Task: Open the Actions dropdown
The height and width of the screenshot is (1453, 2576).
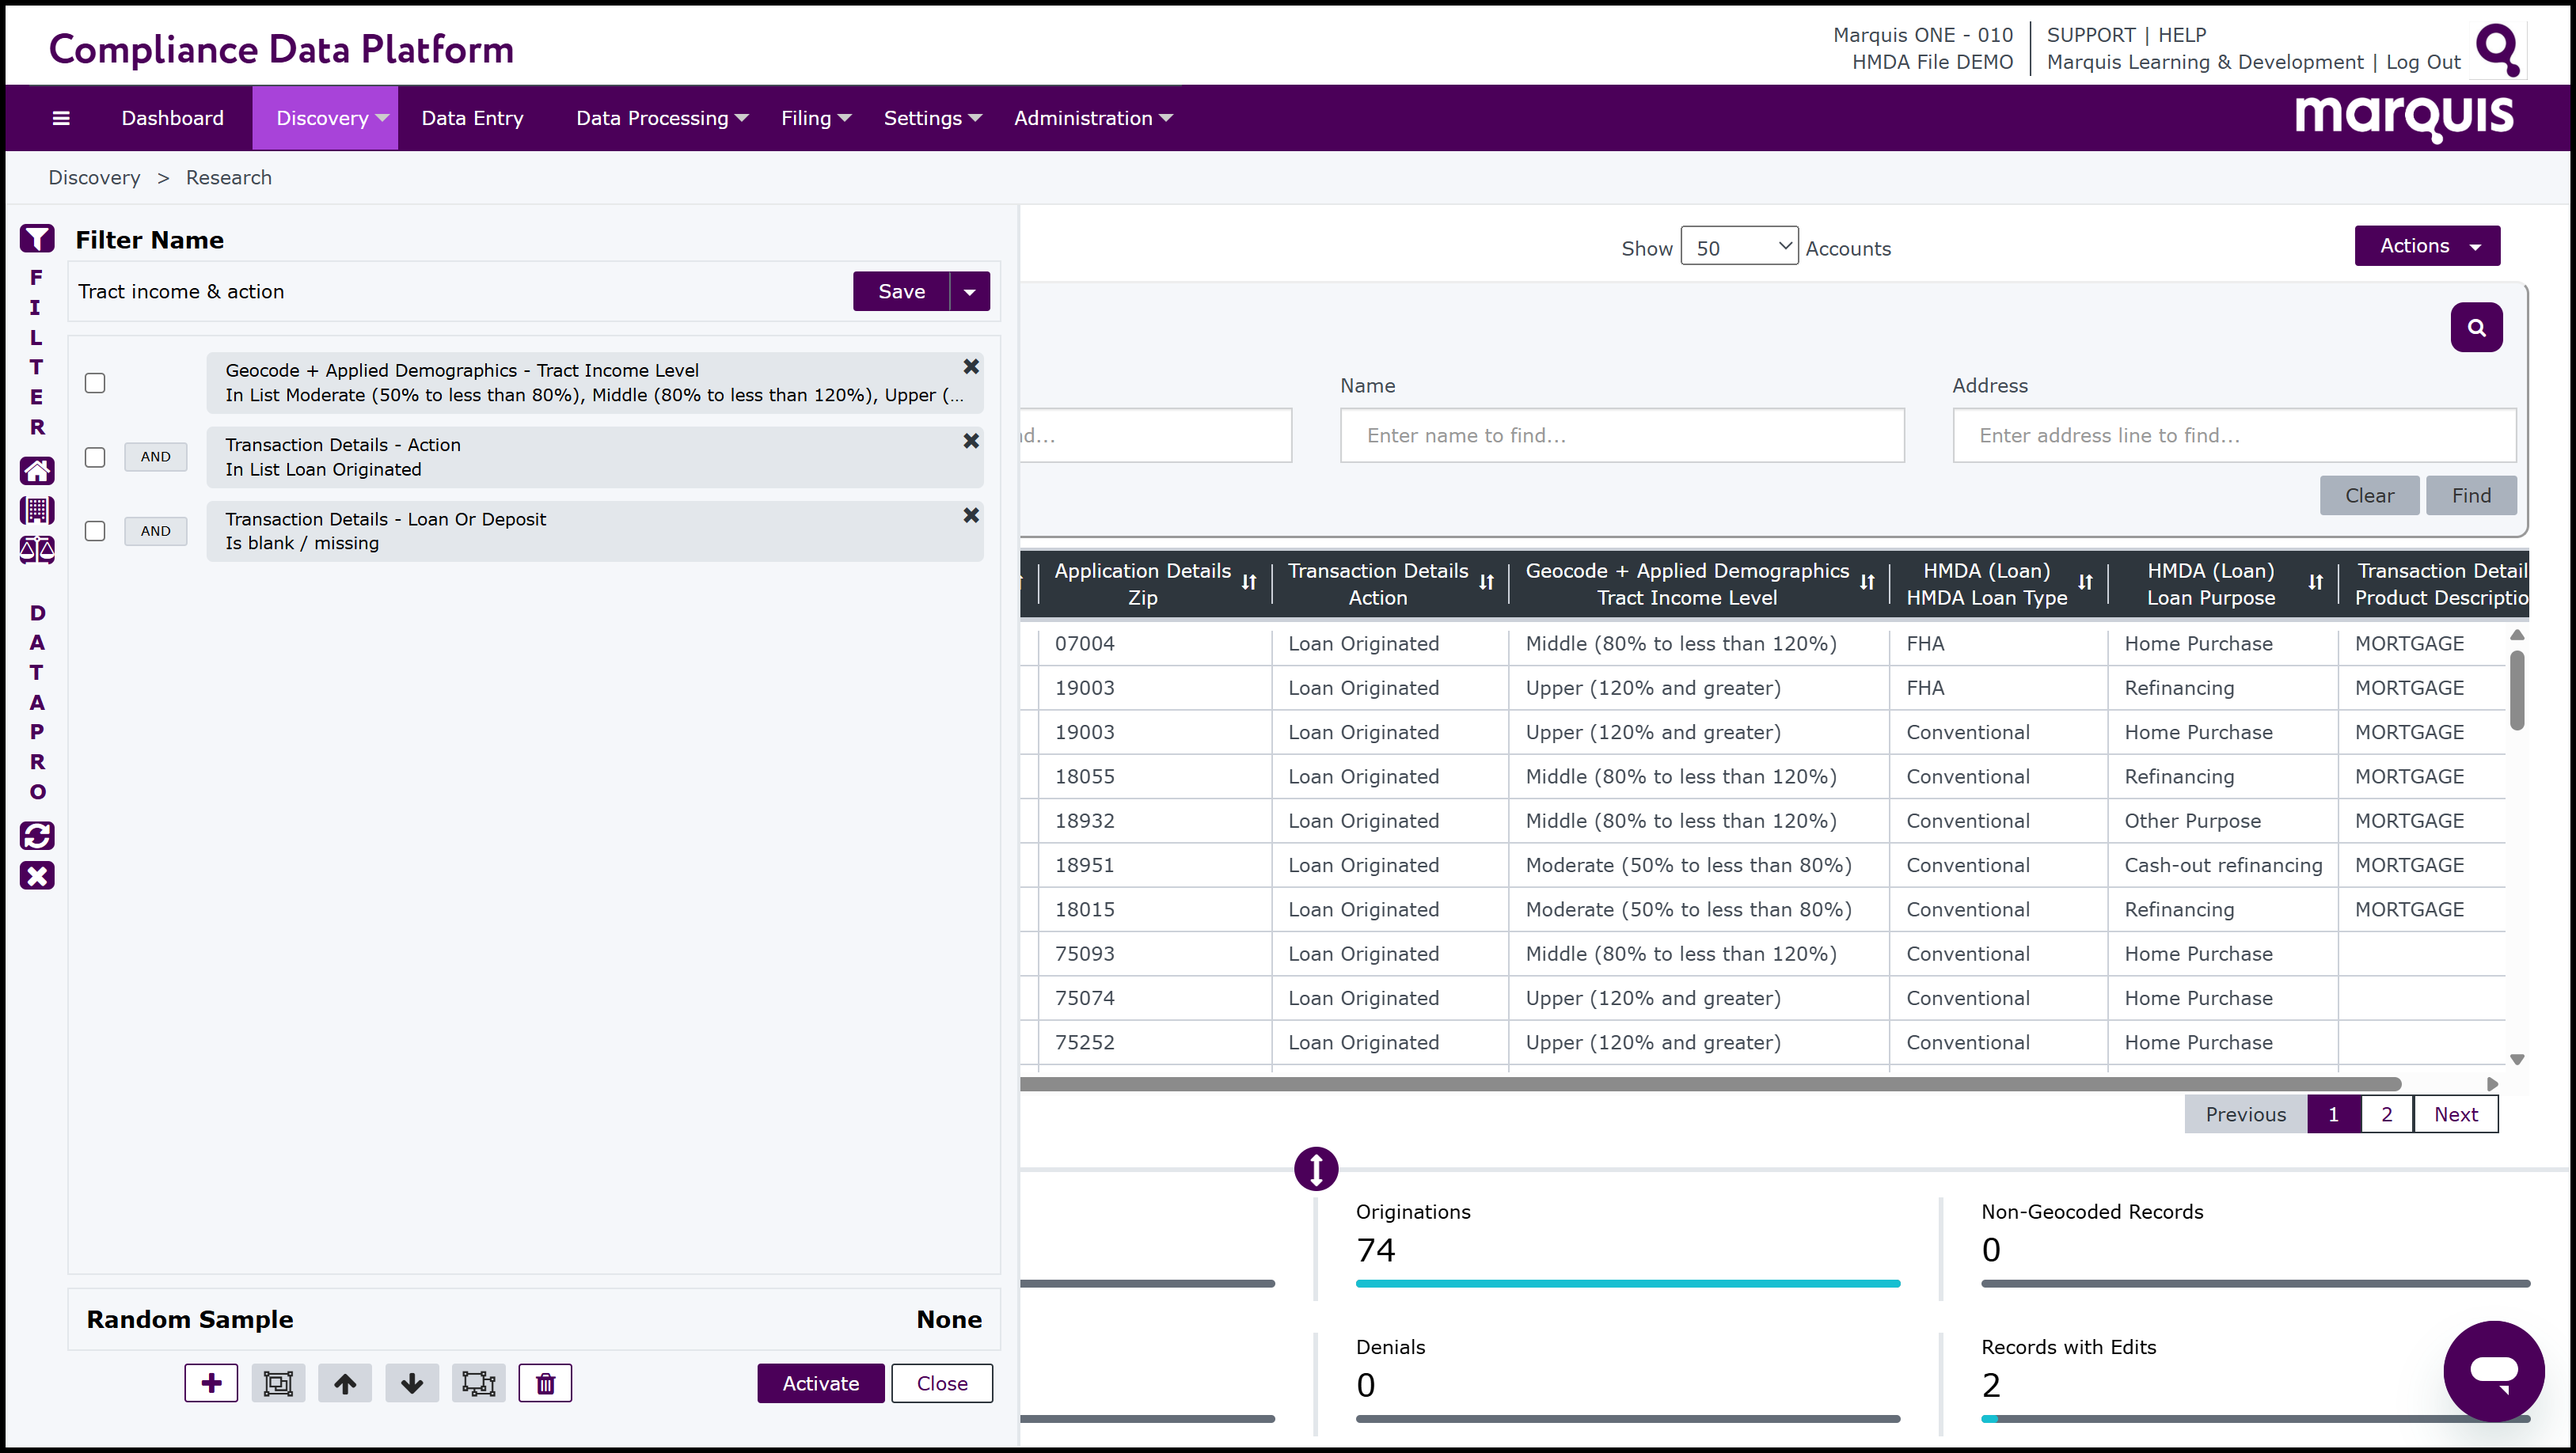Action: (2427, 246)
